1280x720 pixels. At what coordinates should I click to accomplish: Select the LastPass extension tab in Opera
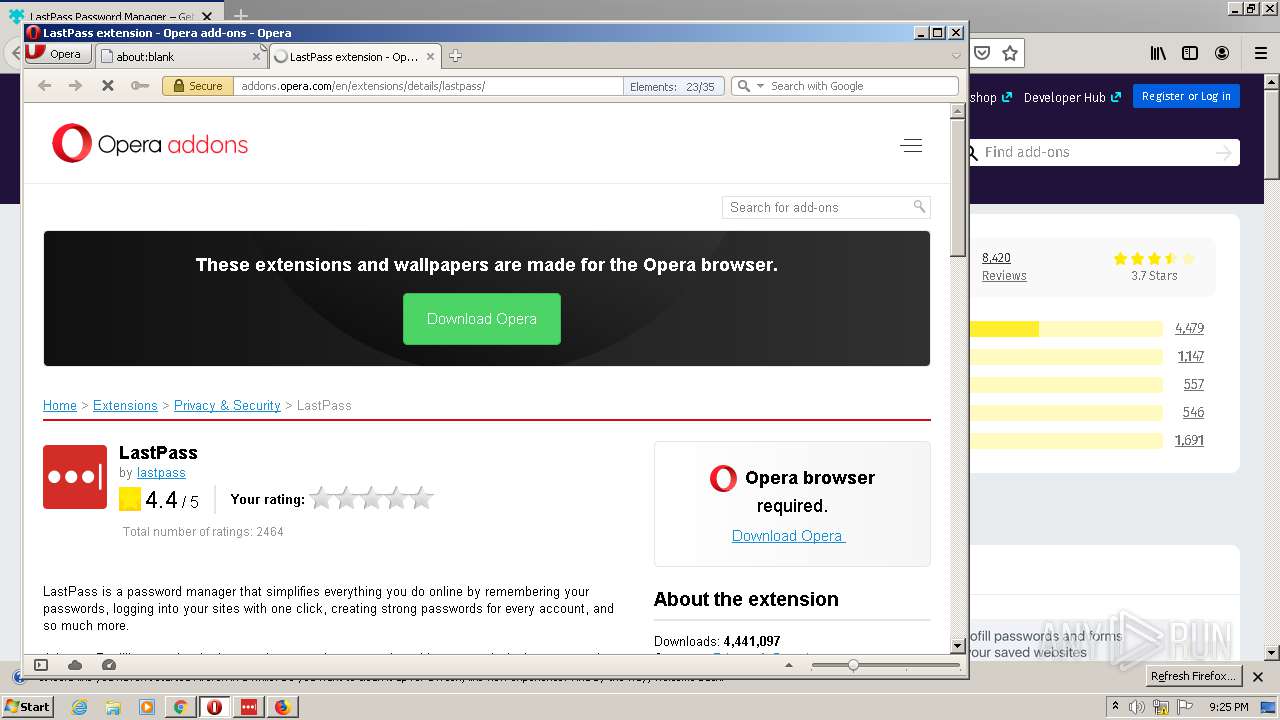tap(355, 57)
